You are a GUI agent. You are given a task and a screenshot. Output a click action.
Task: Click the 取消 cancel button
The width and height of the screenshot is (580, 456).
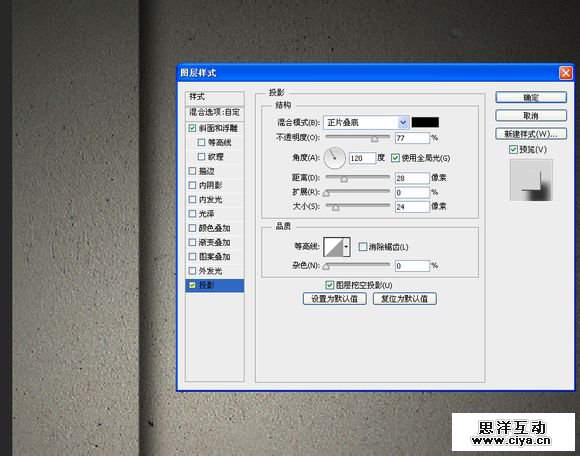pyautogui.click(x=531, y=115)
